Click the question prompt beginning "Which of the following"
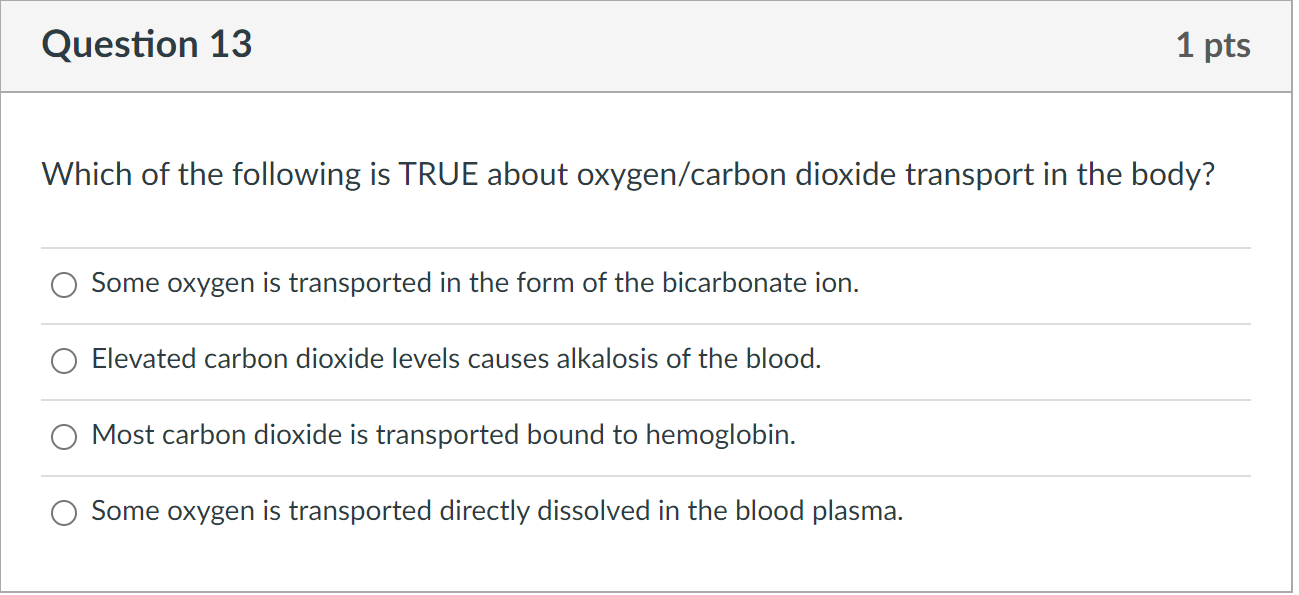Image resolution: width=1299 pixels, height=595 pixels. click(628, 175)
